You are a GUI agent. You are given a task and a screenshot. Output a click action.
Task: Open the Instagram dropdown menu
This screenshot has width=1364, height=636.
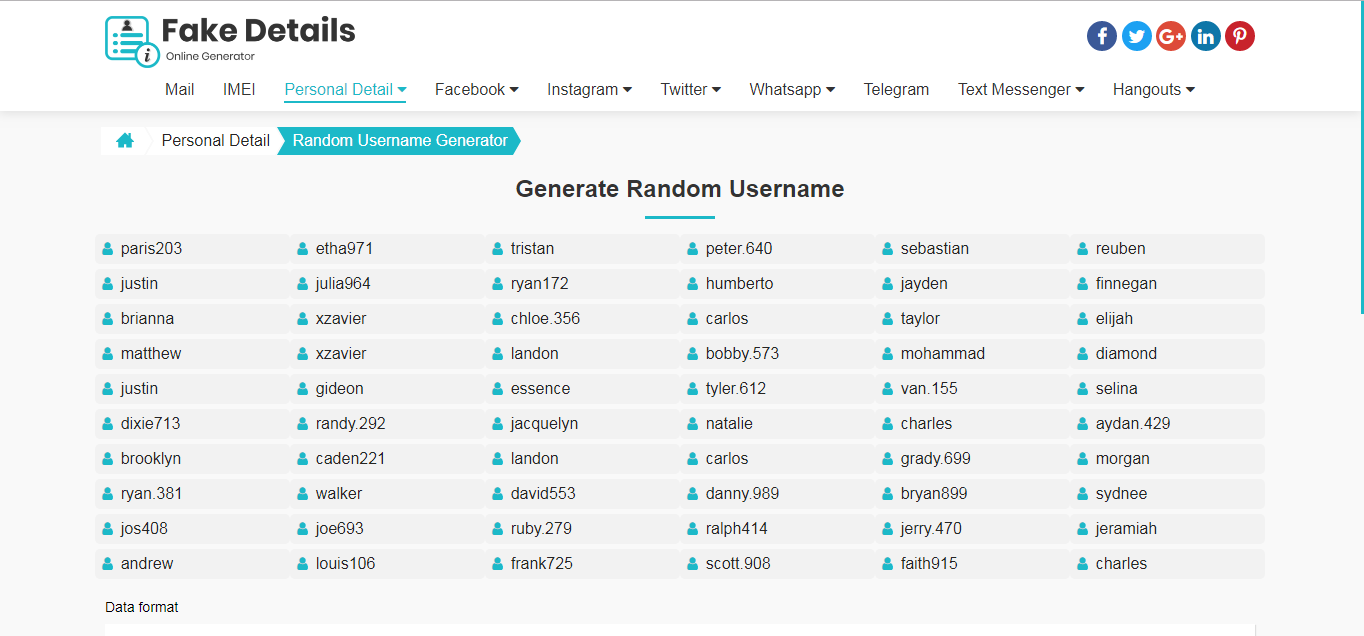[x=589, y=89]
